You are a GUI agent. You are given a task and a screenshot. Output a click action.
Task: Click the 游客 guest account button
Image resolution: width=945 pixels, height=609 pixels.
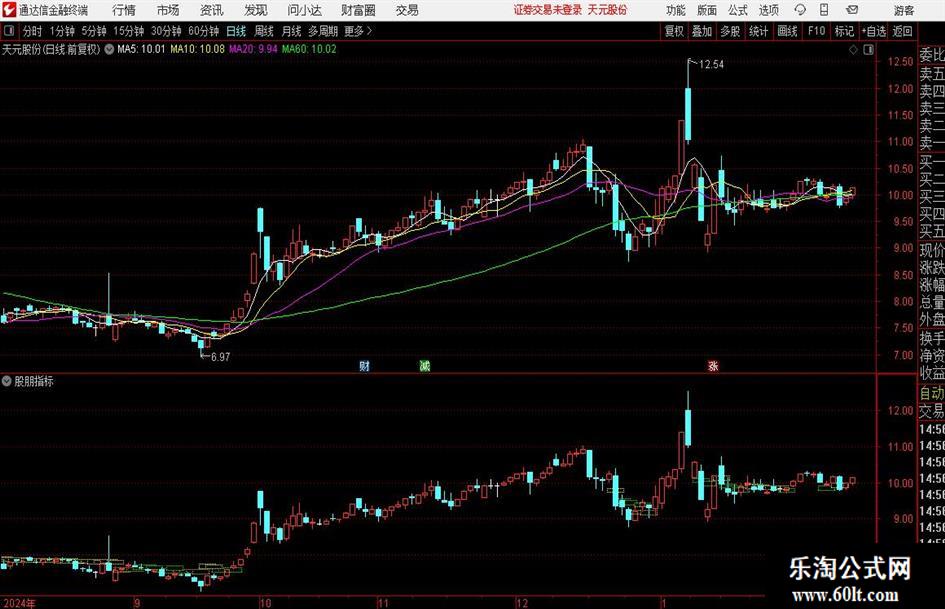903,10
